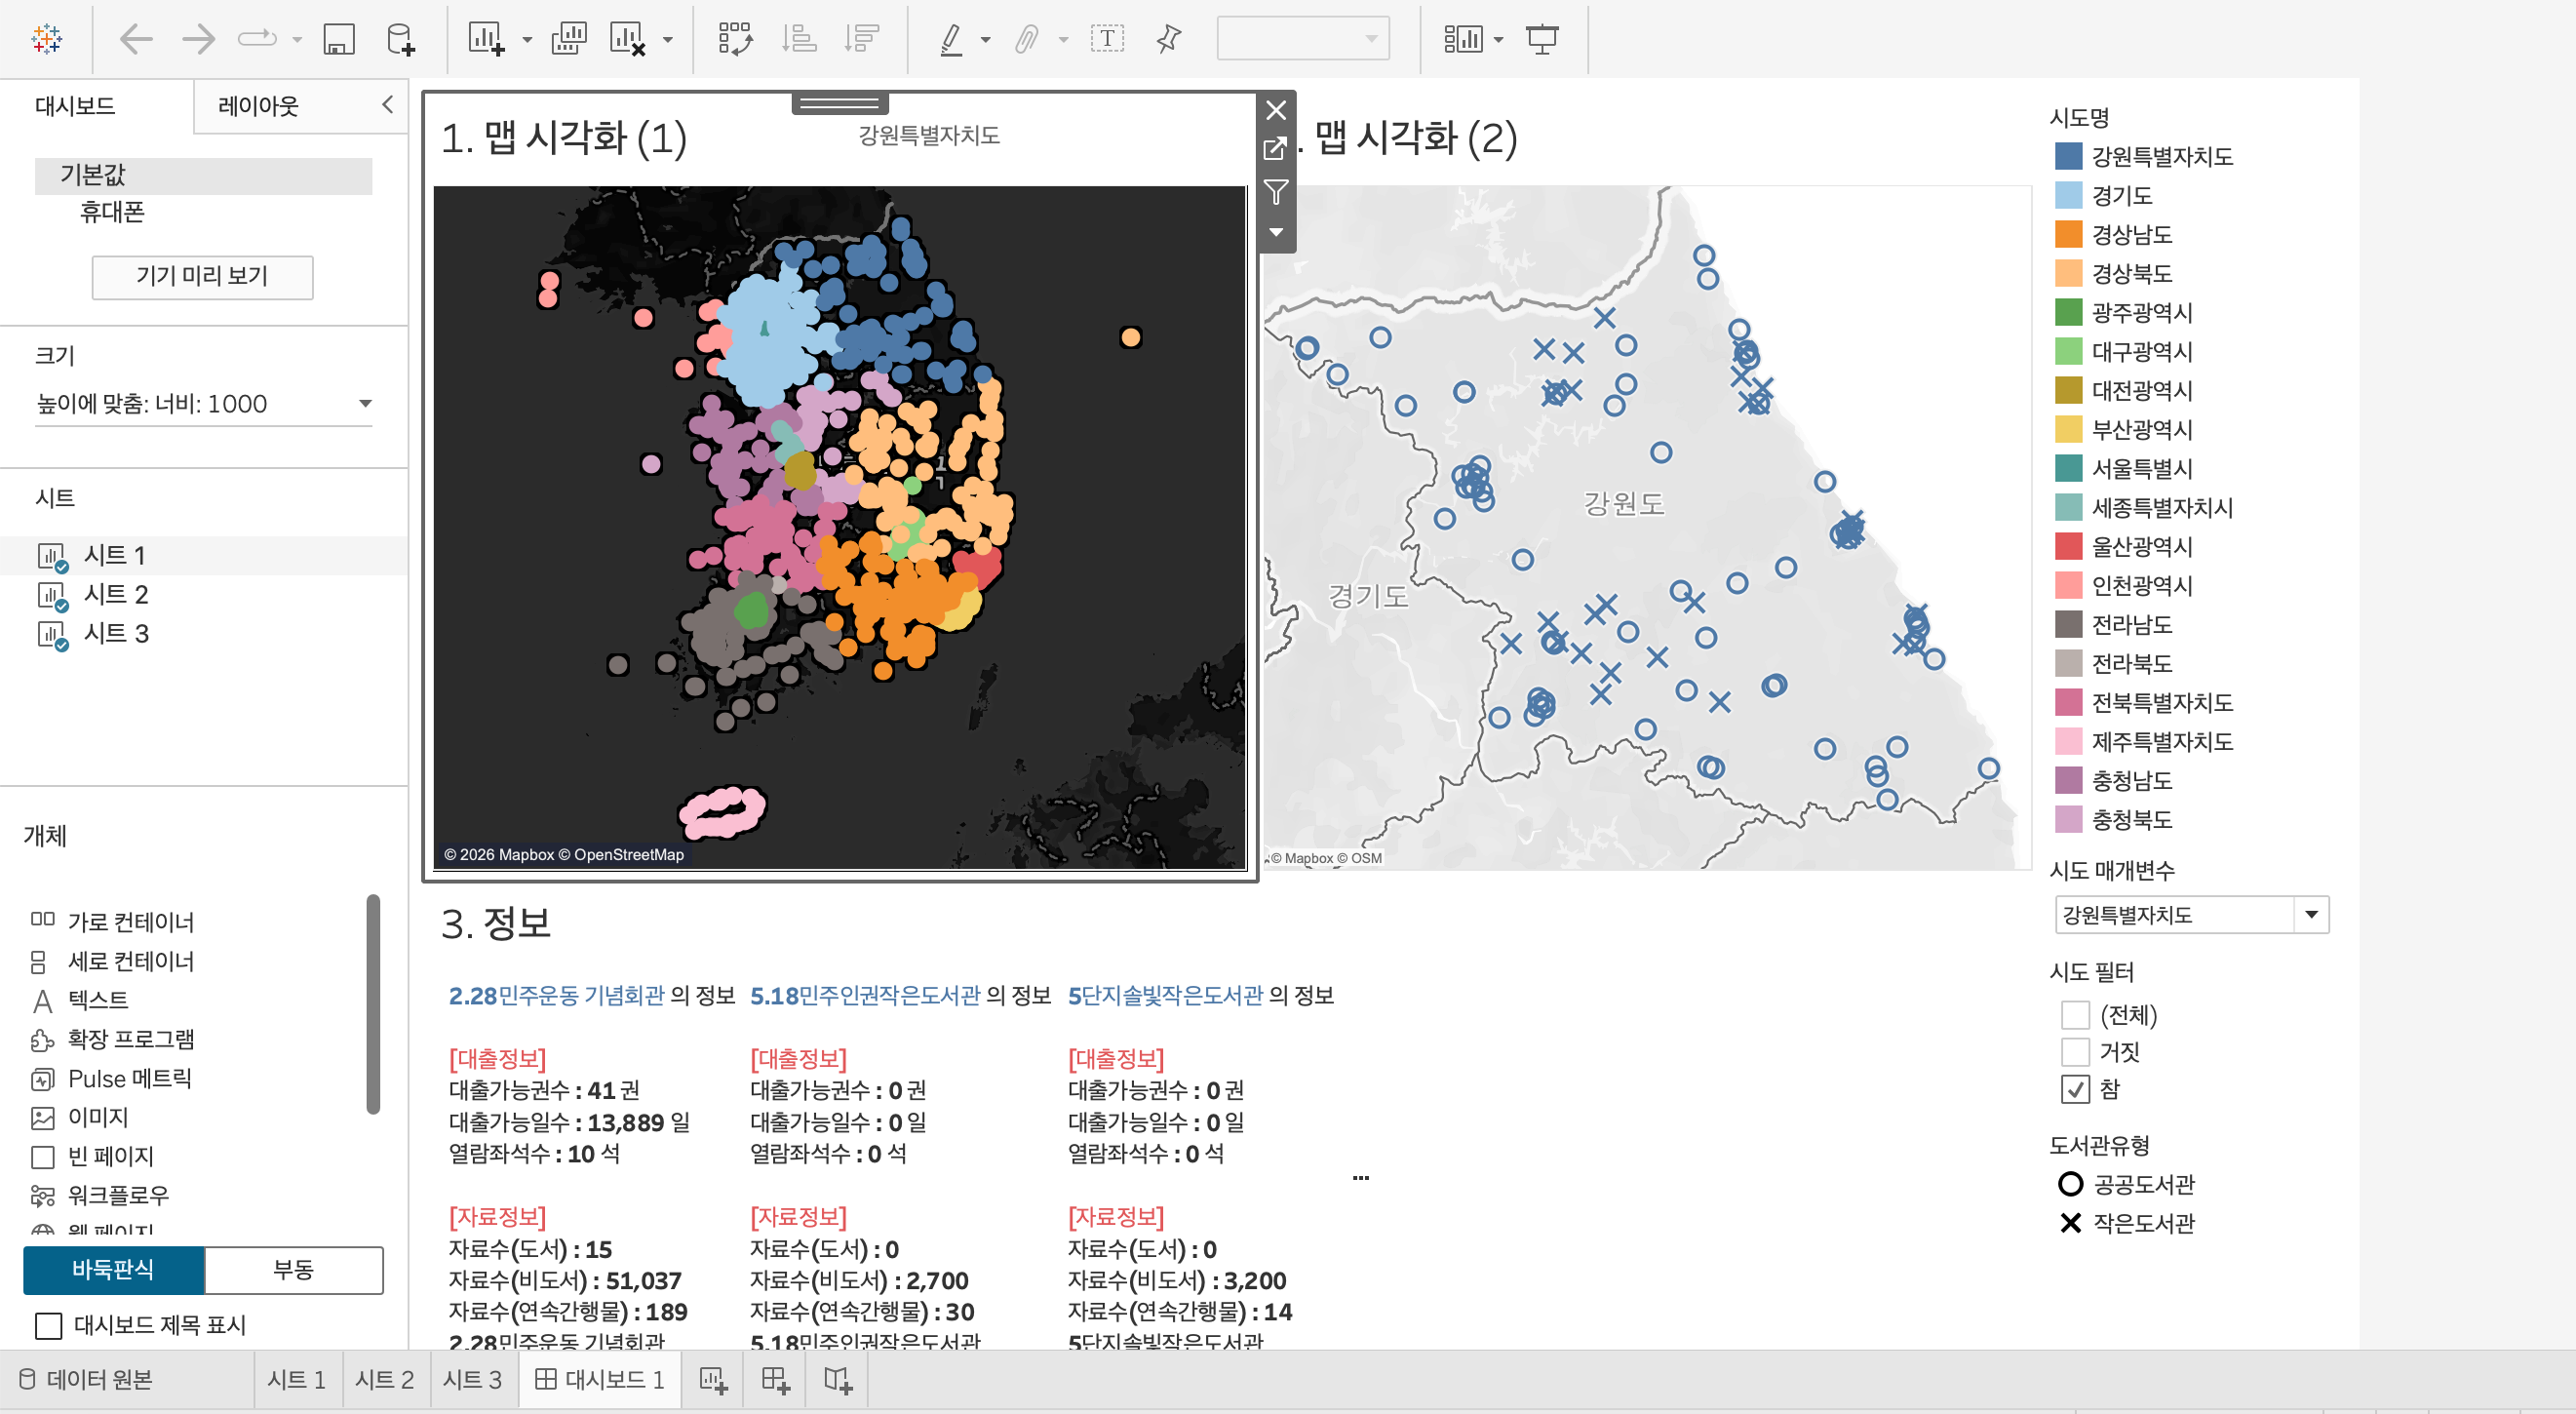Image resolution: width=2576 pixels, height=1414 pixels.
Task: Click the sort ascending icon
Action: [799, 40]
